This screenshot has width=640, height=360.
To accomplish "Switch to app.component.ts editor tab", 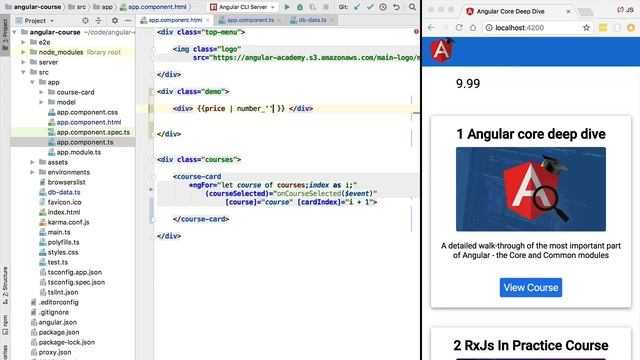I will click(x=250, y=20).
